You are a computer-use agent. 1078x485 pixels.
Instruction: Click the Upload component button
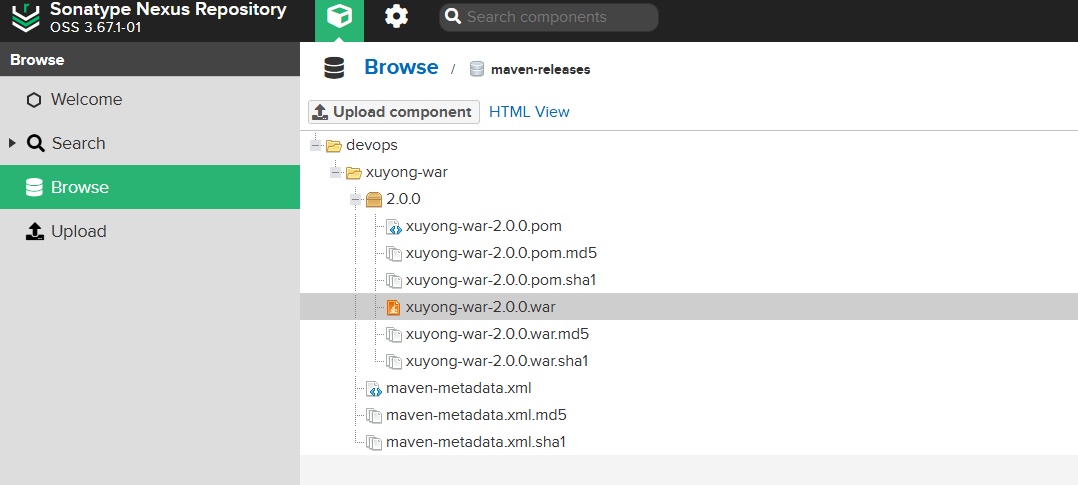coord(393,112)
